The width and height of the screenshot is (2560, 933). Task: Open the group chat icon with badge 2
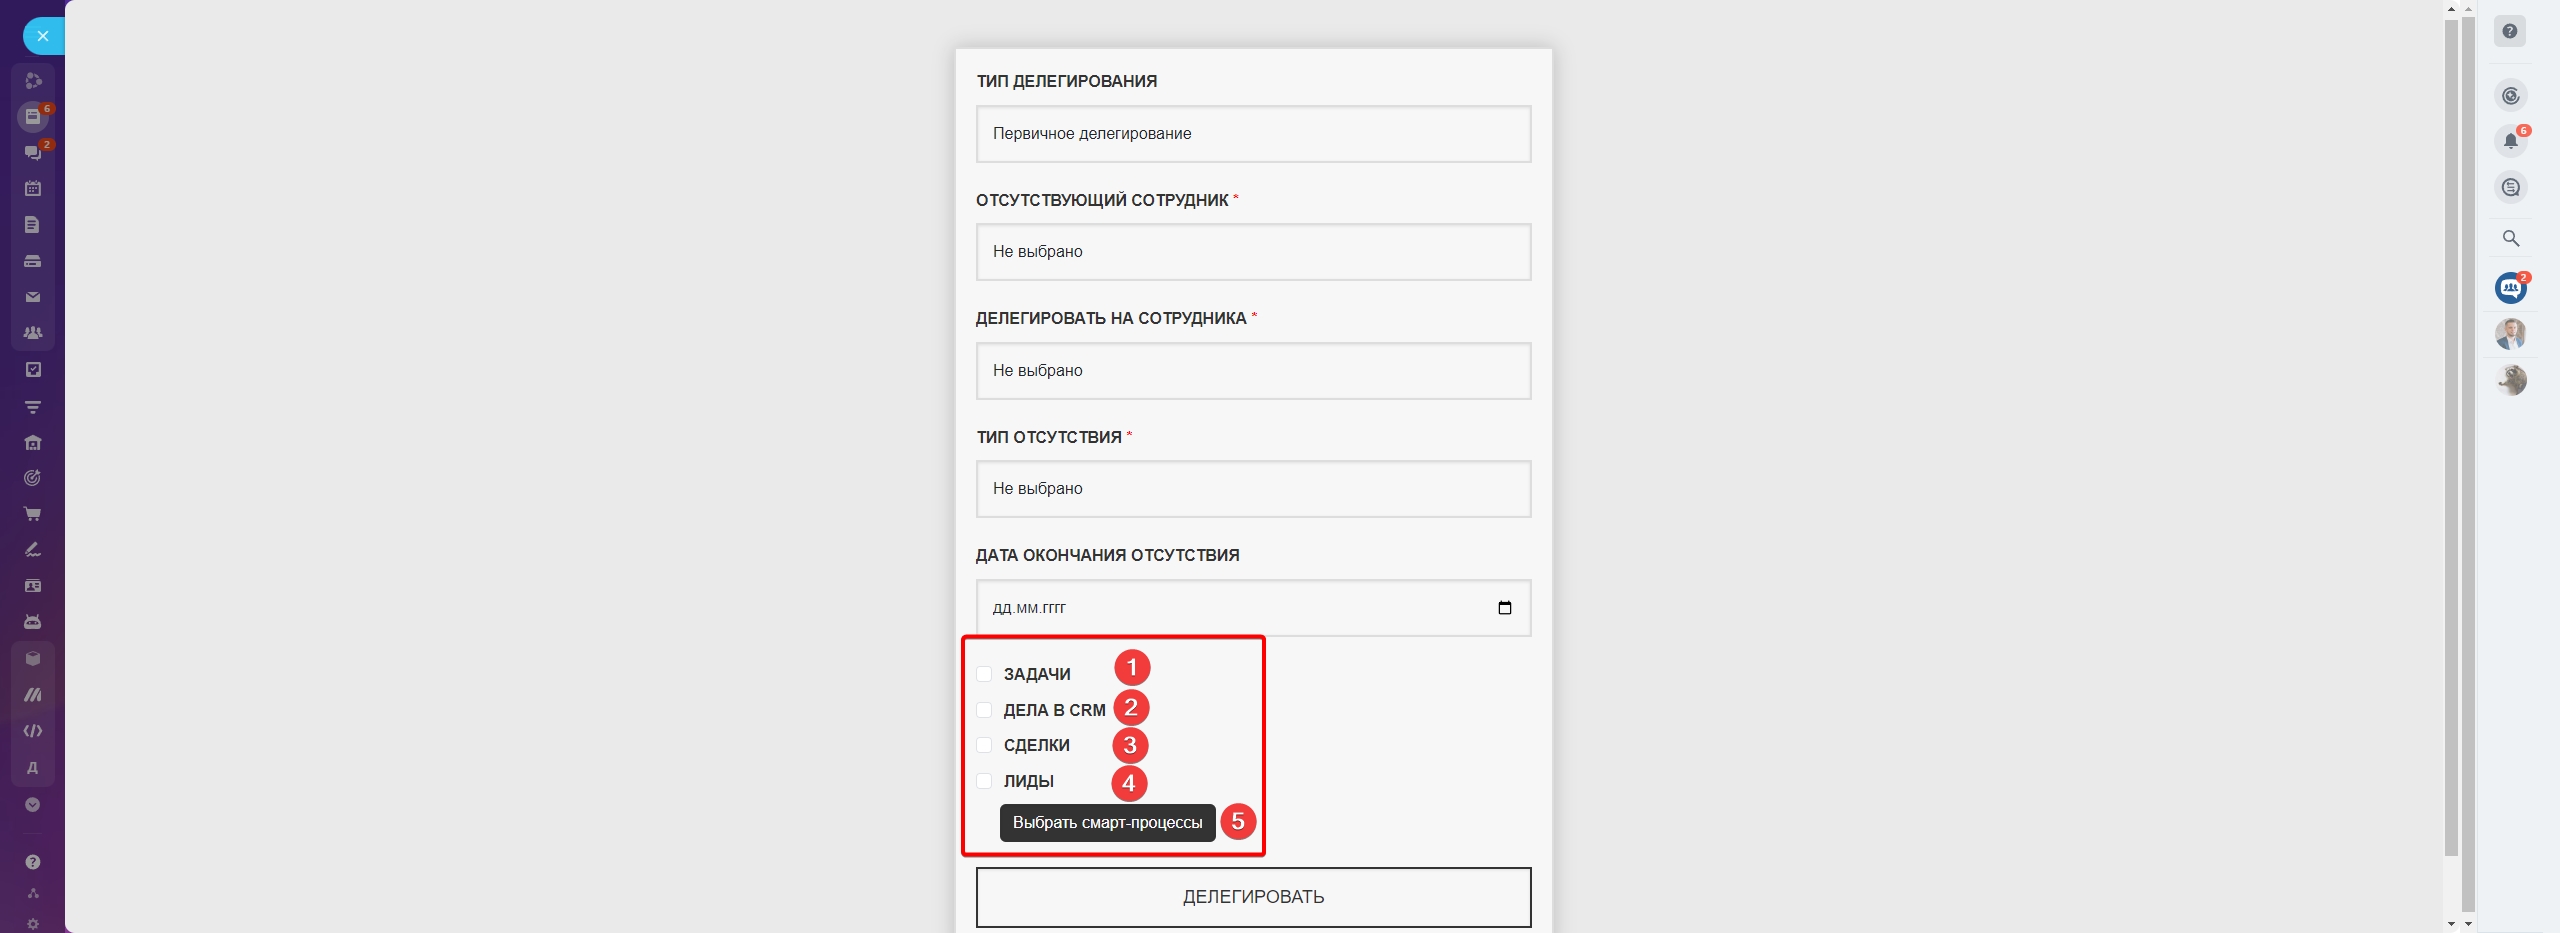(x=2511, y=288)
